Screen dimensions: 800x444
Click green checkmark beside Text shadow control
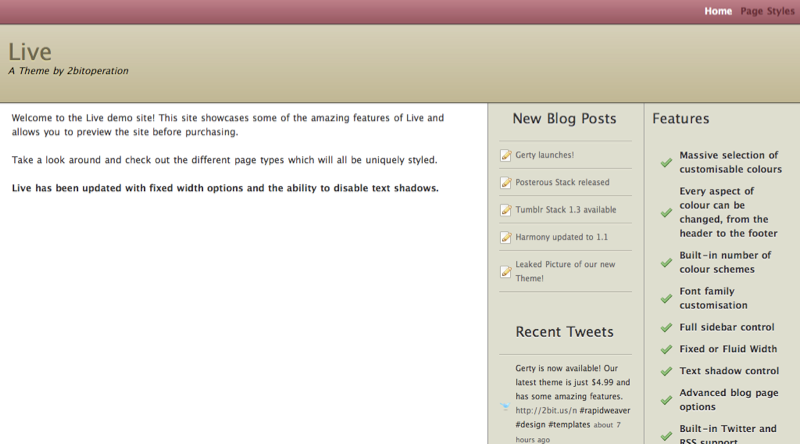click(666, 371)
